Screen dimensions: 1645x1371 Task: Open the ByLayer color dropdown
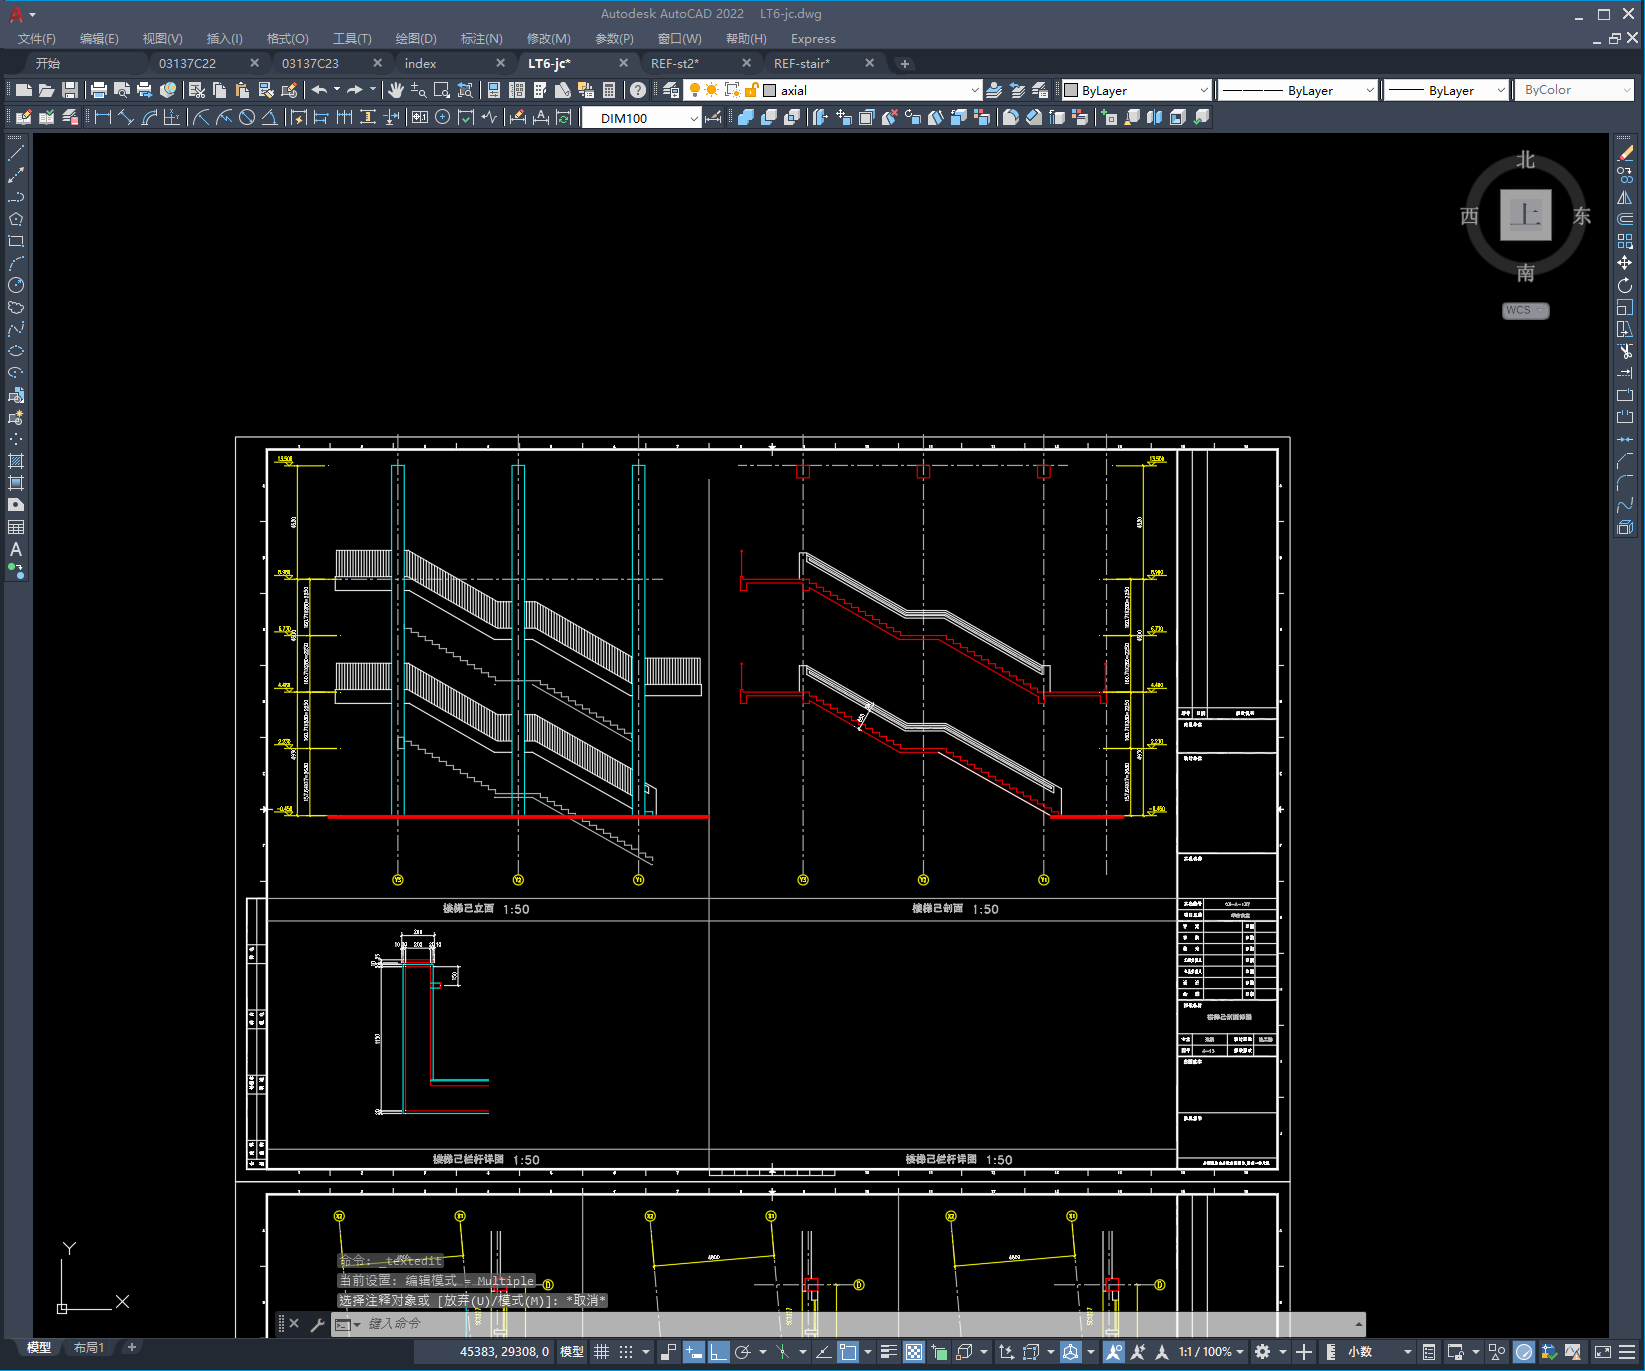coord(1204,90)
